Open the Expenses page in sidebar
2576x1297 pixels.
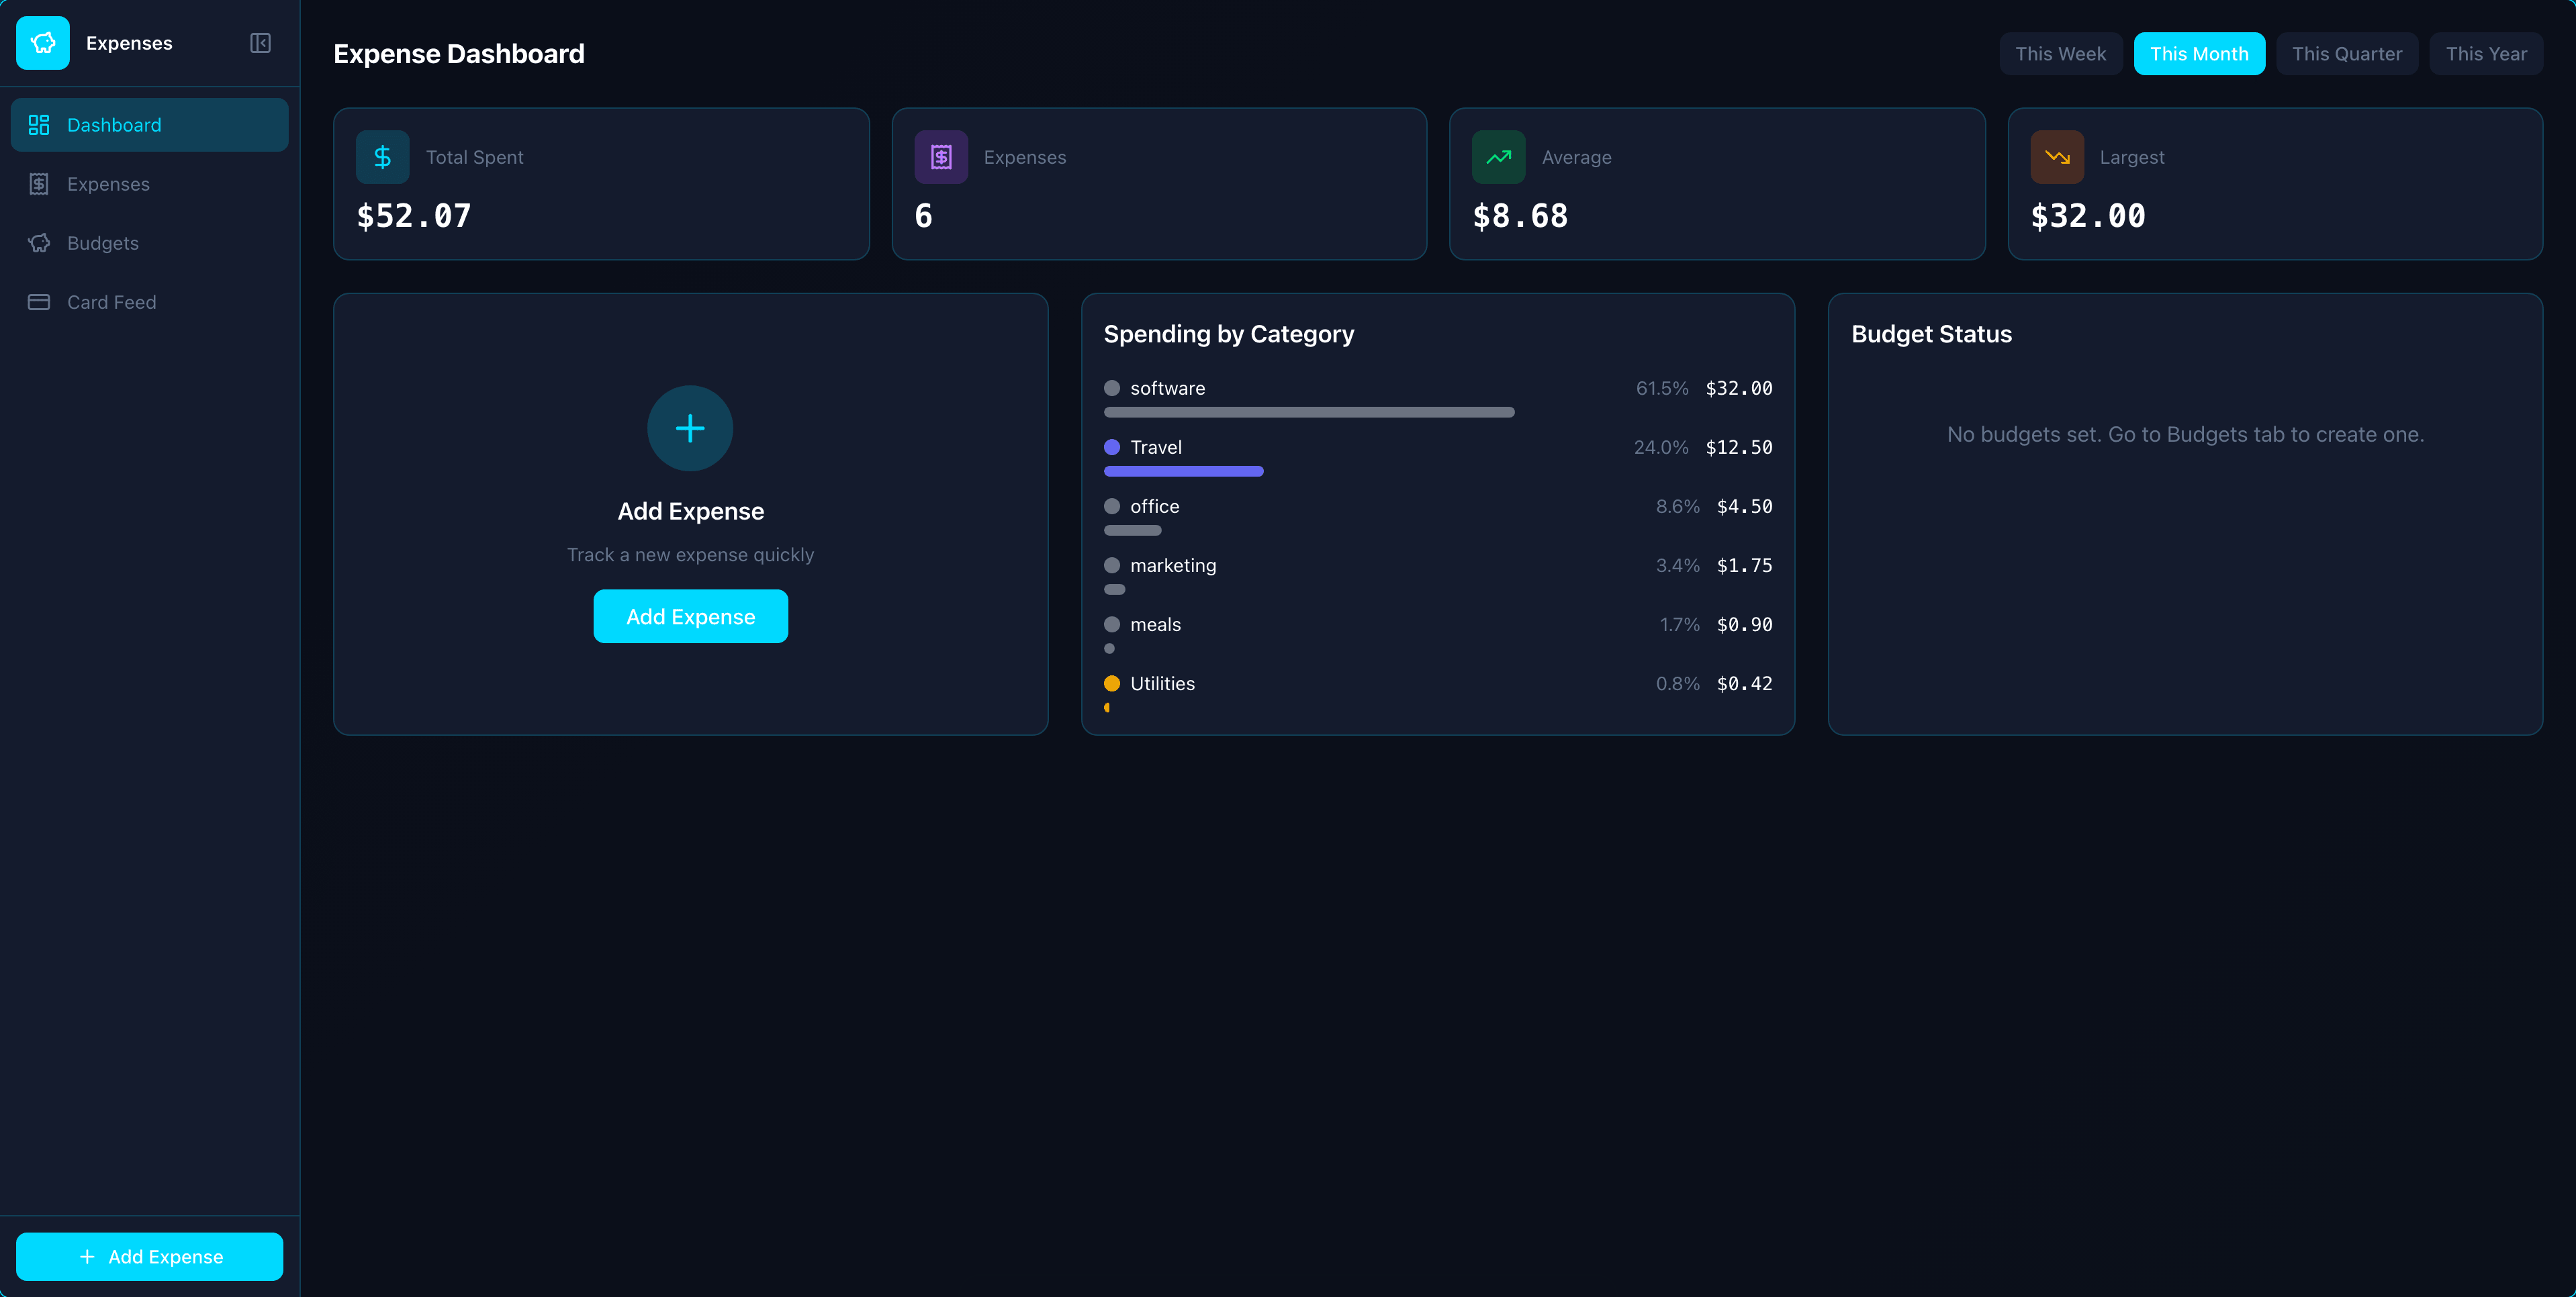(x=150, y=184)
